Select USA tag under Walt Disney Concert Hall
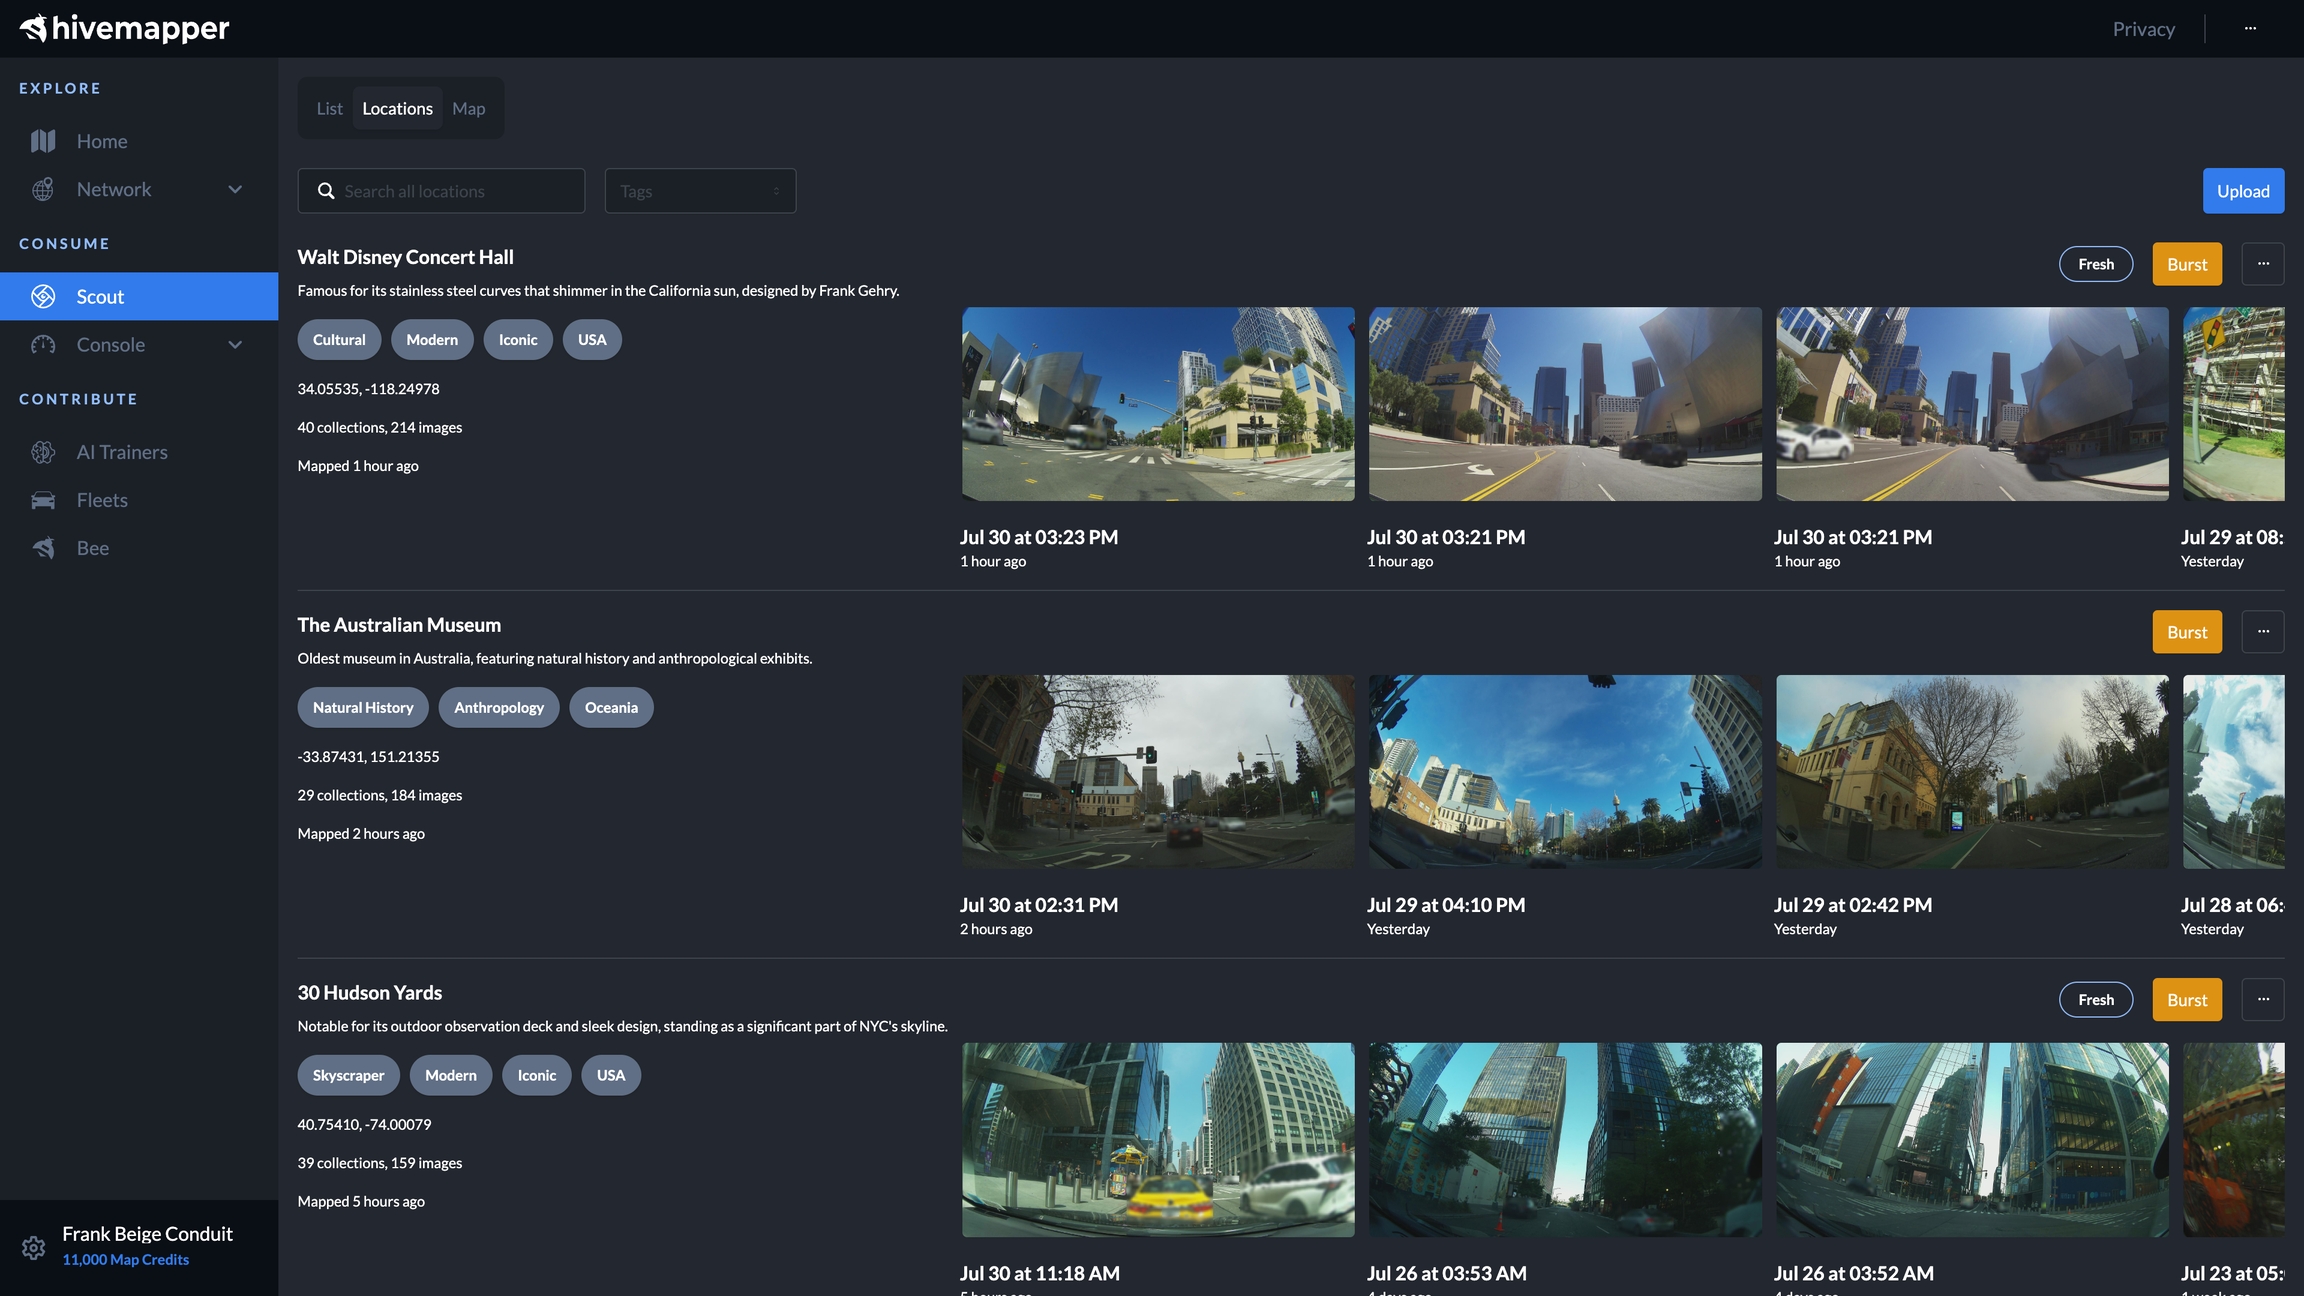 (x=592, y=340)
